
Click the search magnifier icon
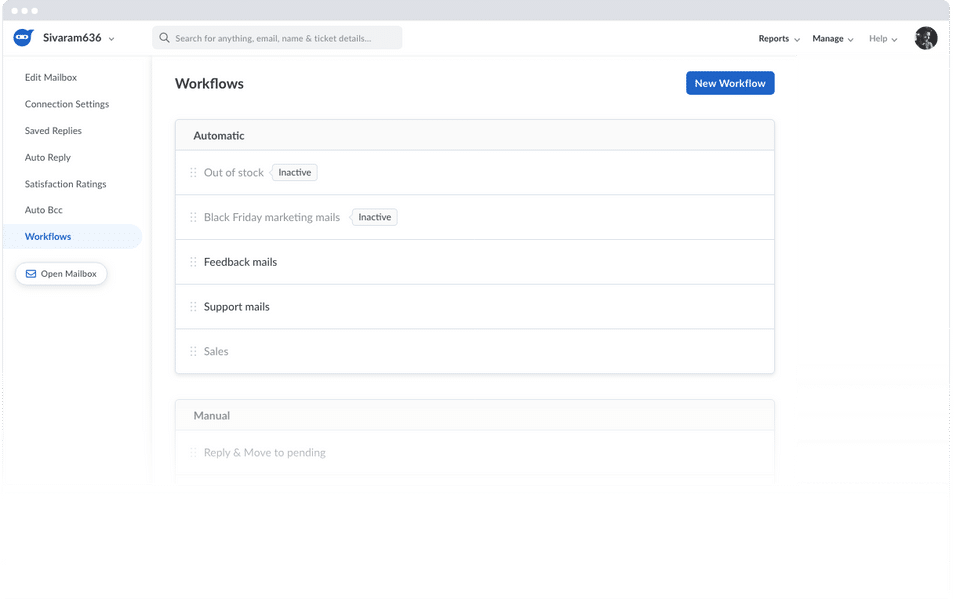[165, 38]
